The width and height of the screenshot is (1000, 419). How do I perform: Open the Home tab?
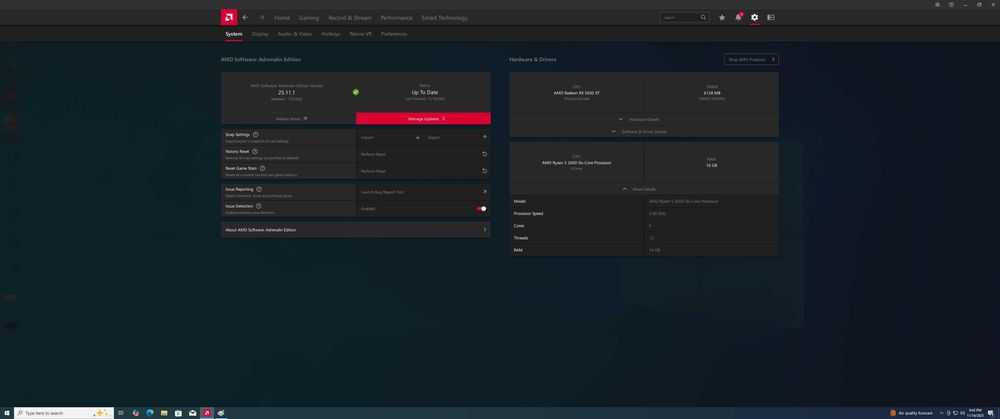[x=282, y=18]
